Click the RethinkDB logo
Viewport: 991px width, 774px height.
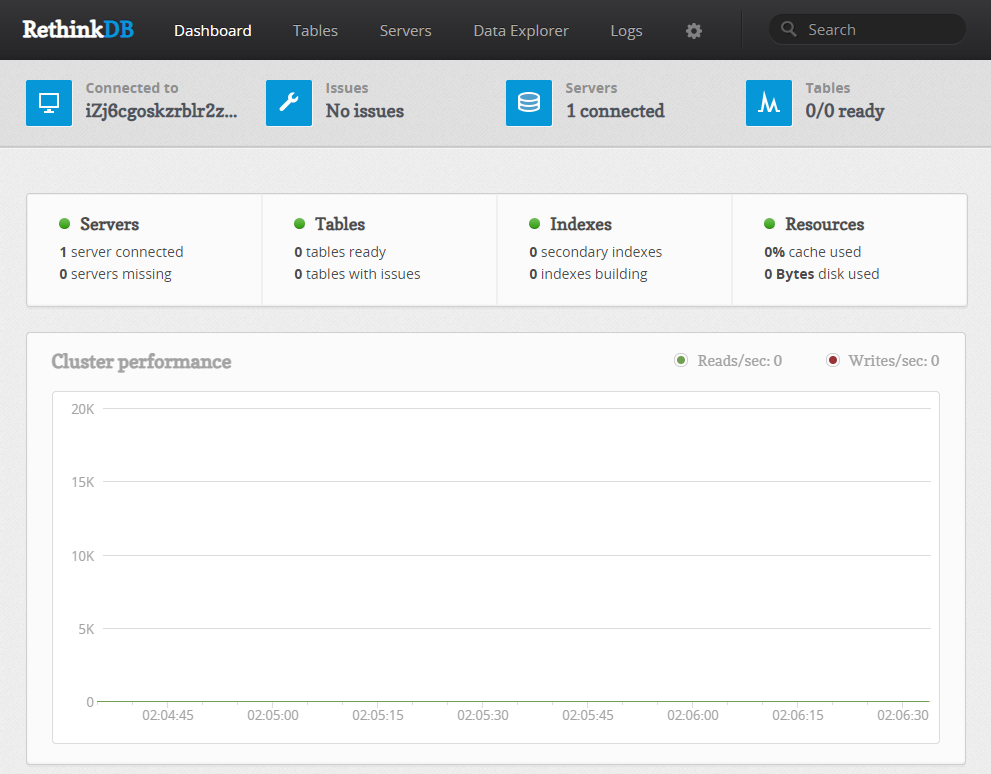tap(78, 30)
